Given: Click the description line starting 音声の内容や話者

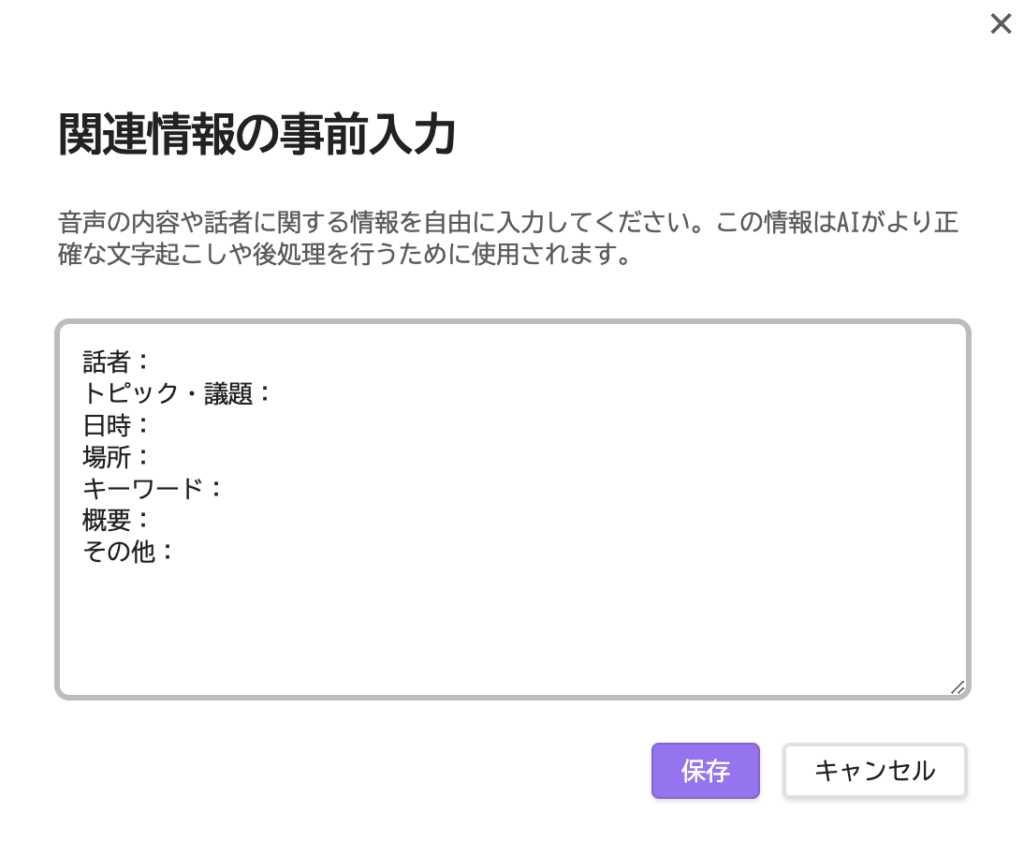Looking at the screenshot, I should [x=507, y=222].
